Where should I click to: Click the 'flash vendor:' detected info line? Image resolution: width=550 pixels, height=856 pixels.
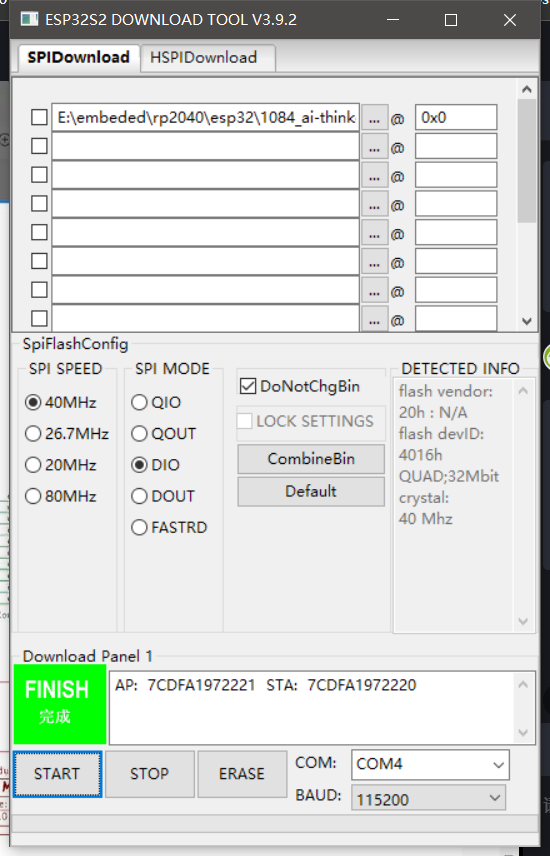pyautogui.click(x=446, y=391)
